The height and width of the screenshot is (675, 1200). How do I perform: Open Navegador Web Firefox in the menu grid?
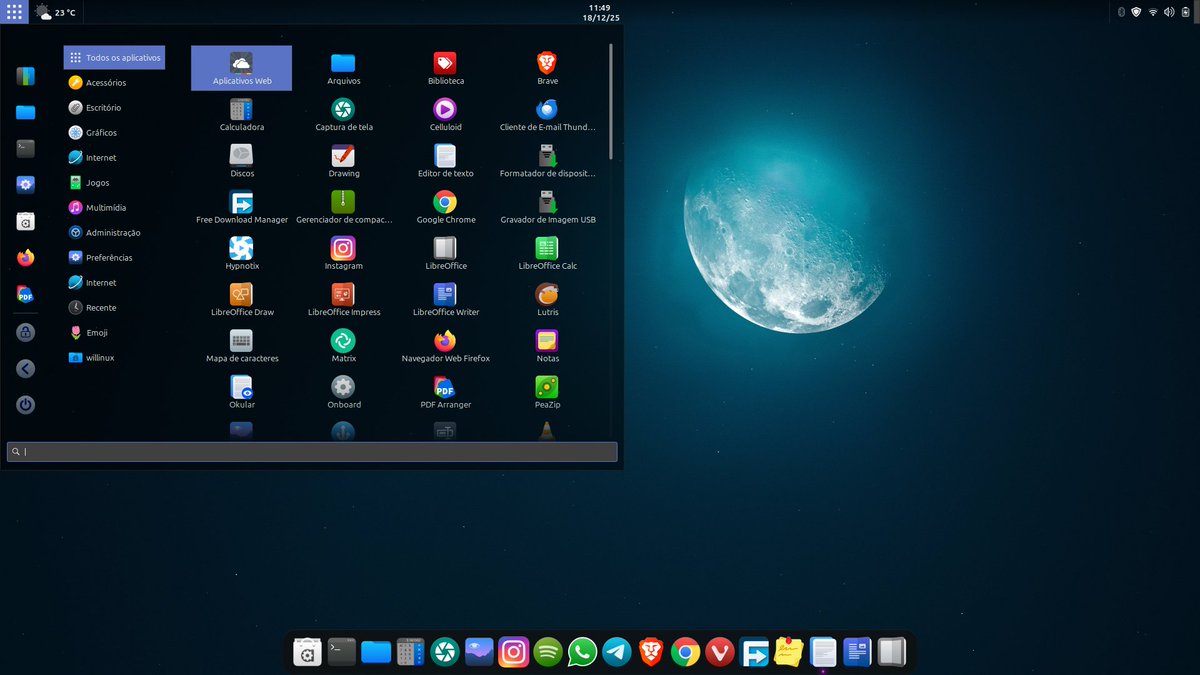coord(445,345)
